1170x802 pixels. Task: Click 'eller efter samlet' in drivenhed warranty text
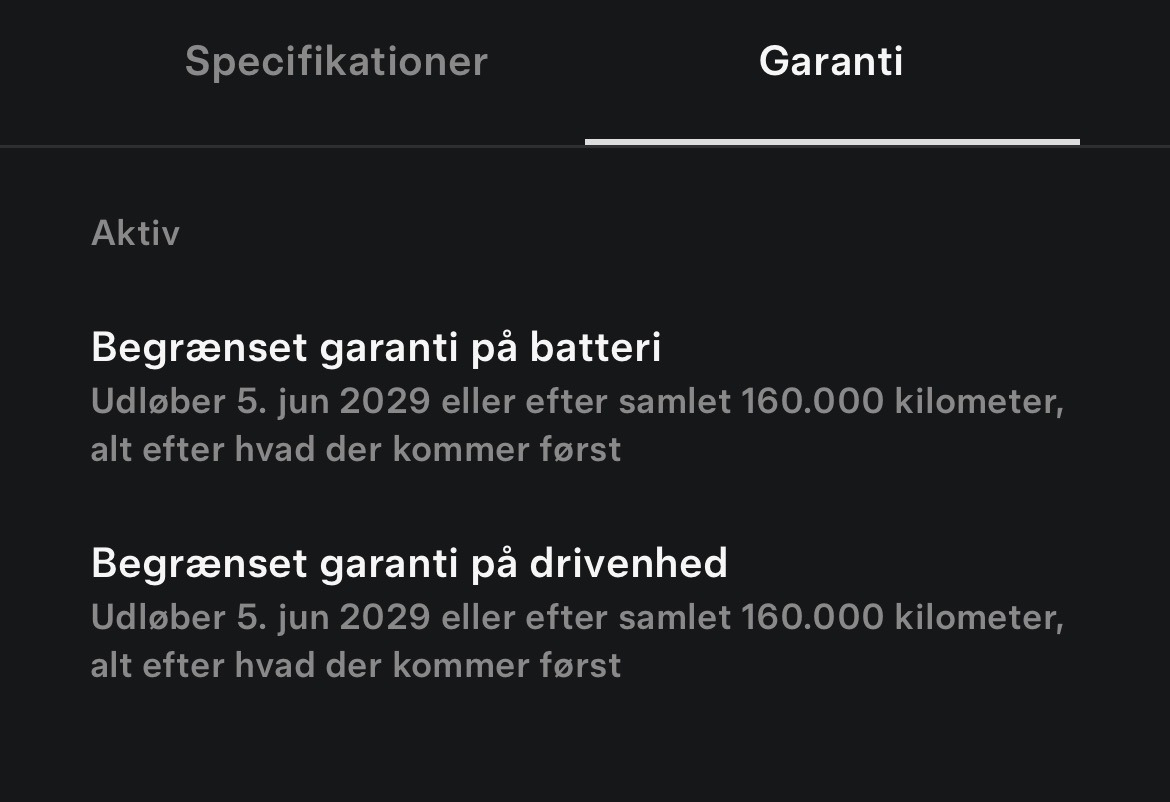click(586, 618)
